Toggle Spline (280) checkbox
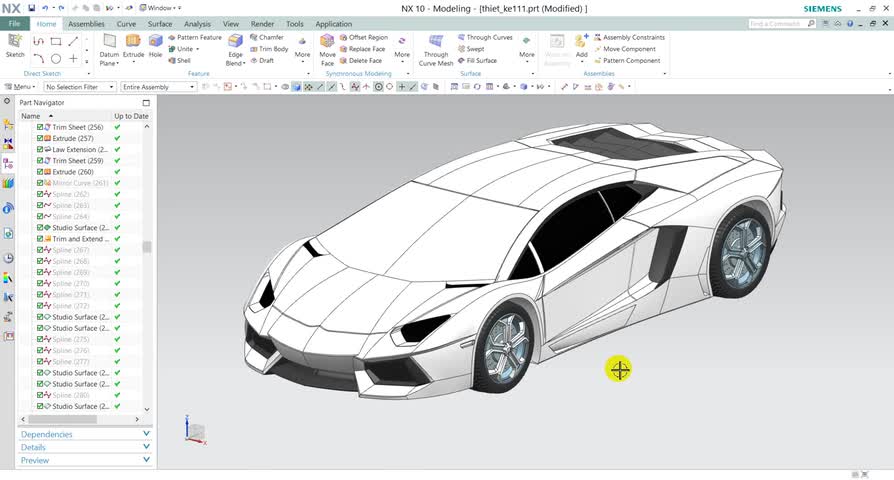Viewport: 894px width, 480px height. pos(40,395)
